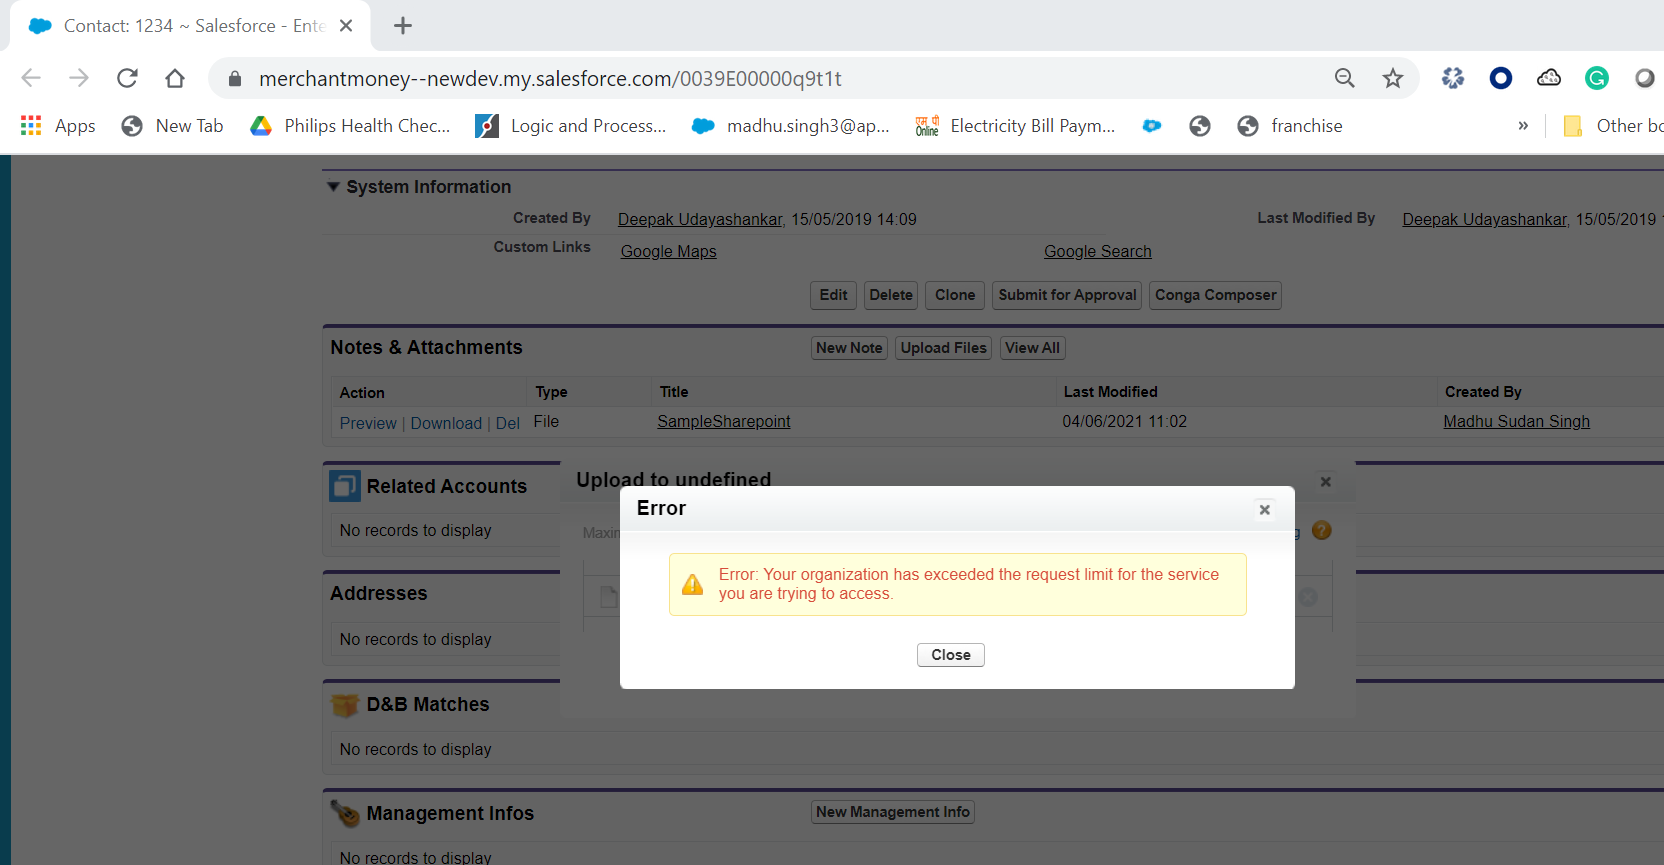Screen dimensions: 1664x865
Task: Close the Contact 1234 Salesforce tab
Action: click(346, 26)
